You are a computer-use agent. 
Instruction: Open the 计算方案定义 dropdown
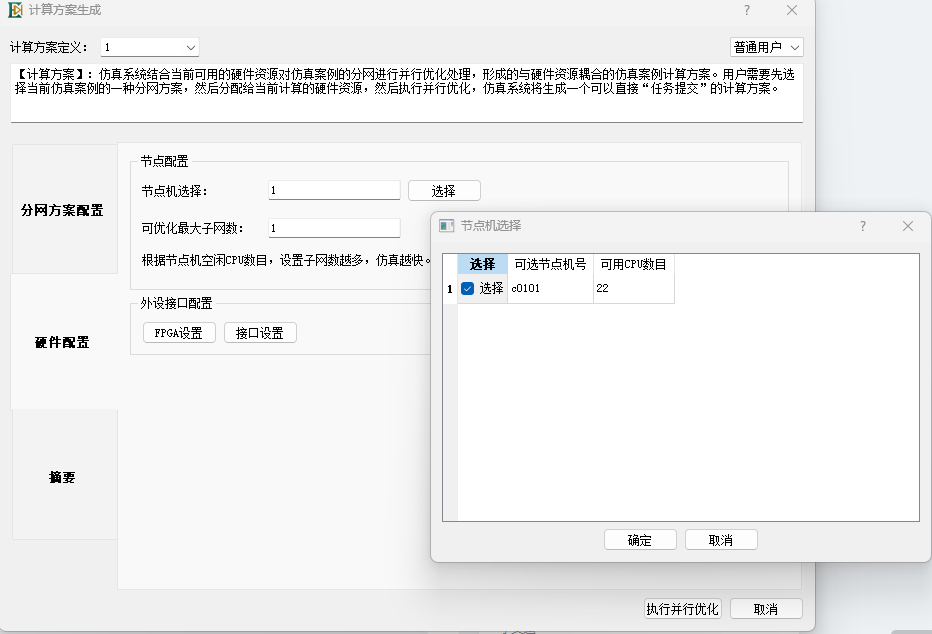[150, 47]
